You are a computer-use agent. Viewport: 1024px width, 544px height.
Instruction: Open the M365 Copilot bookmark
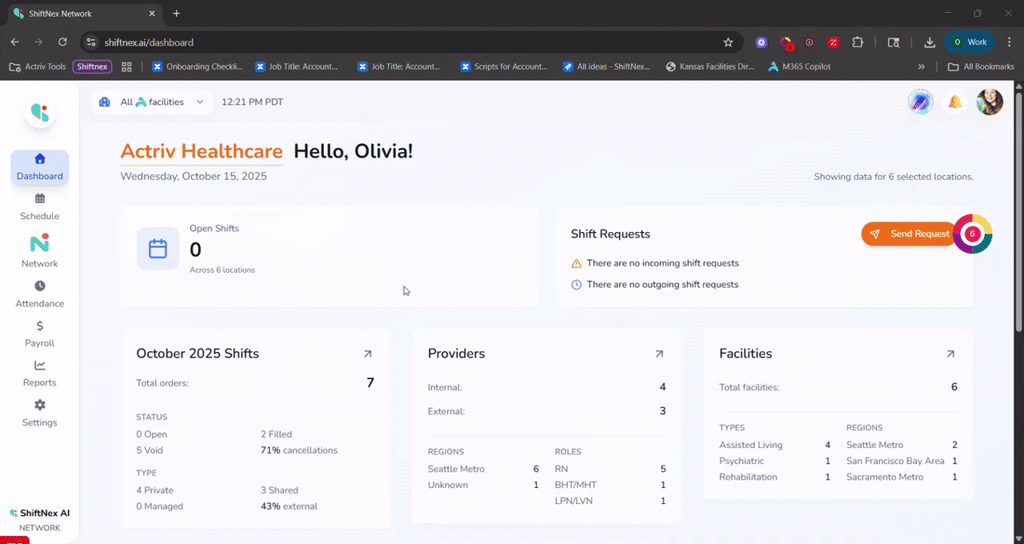(x=799, y=67)
